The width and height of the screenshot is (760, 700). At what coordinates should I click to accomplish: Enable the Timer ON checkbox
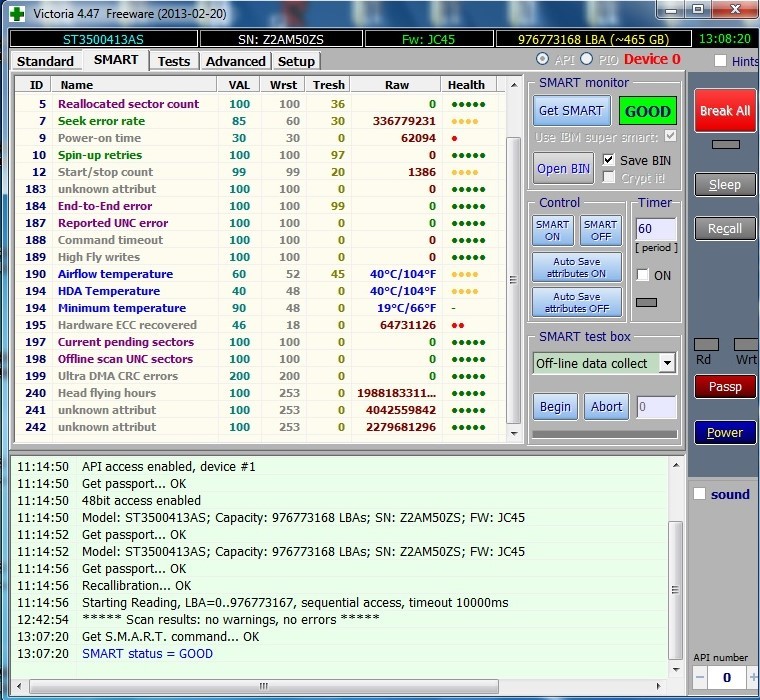pos(643,275)
